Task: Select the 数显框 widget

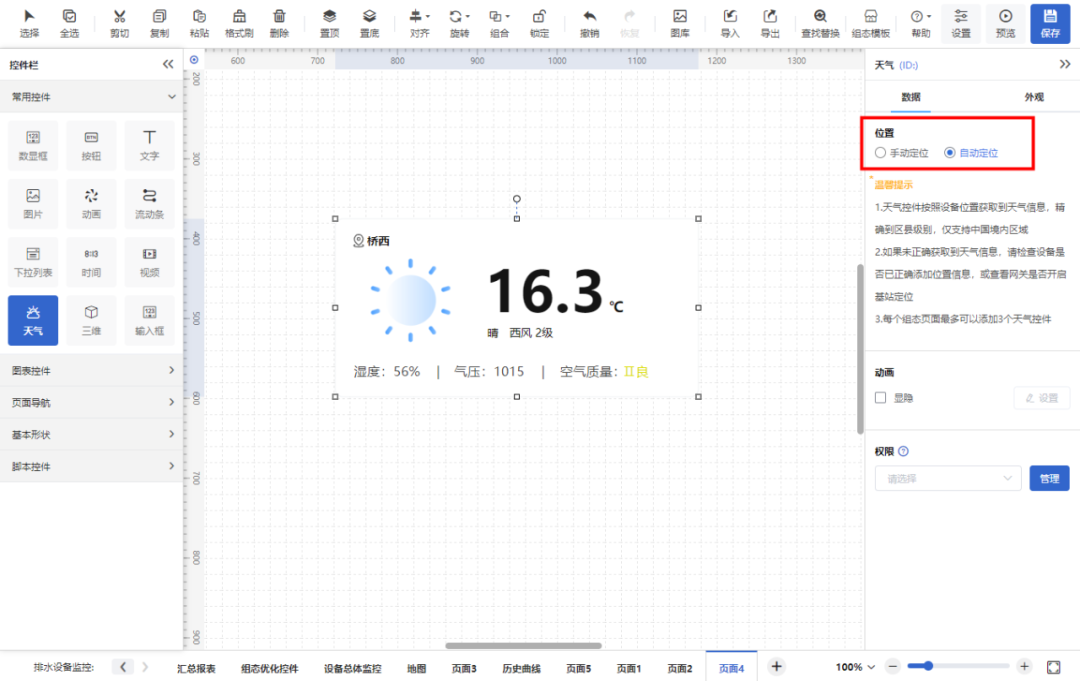Action: pyautogui.click(x=33, y=146)
